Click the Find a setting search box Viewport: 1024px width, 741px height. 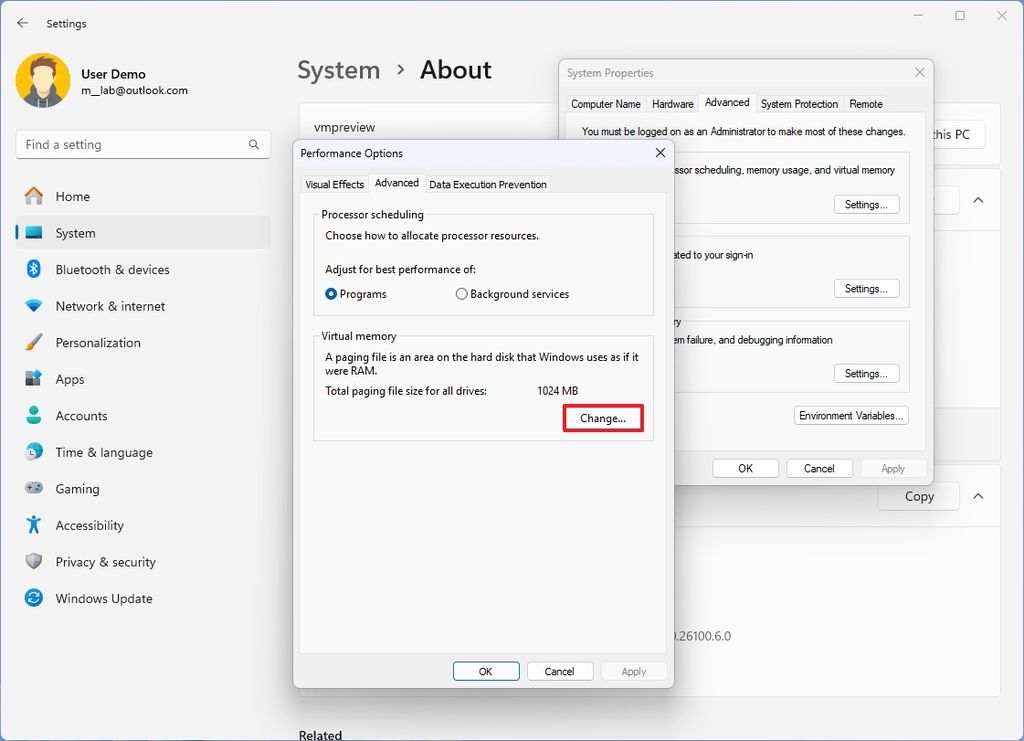[x=143, y=144]
